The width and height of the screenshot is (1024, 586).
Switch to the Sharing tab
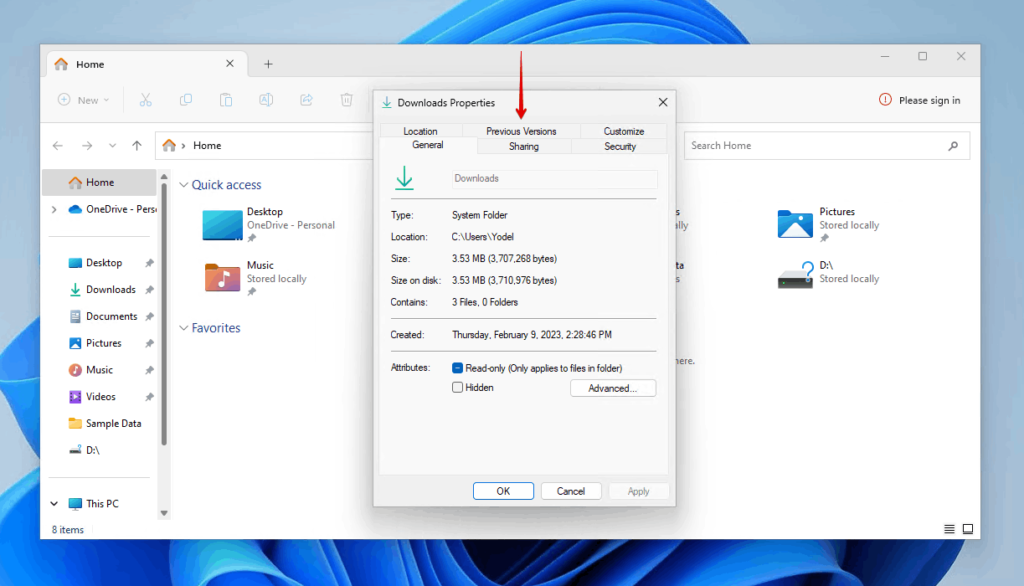point(524,145)
